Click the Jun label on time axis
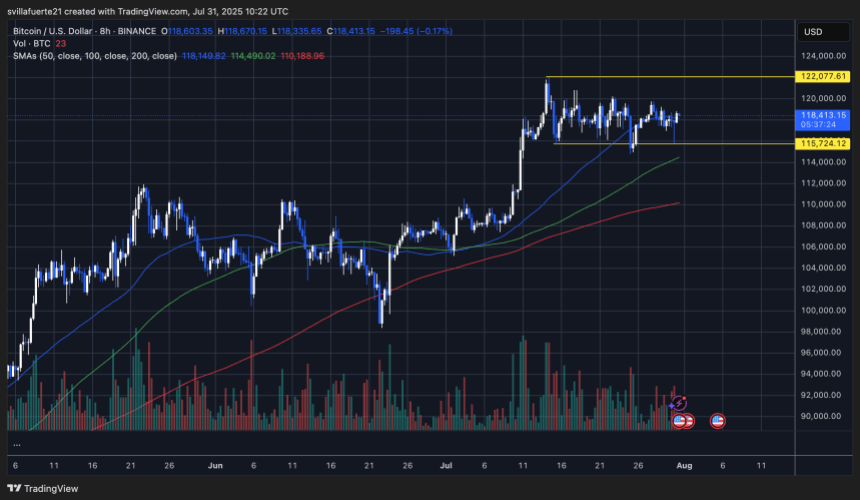The image size is (860, 500). [x=214, y=466]
